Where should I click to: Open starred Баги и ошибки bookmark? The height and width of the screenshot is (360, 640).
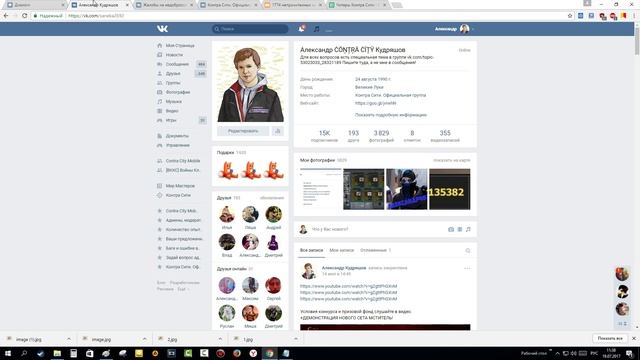182,248
